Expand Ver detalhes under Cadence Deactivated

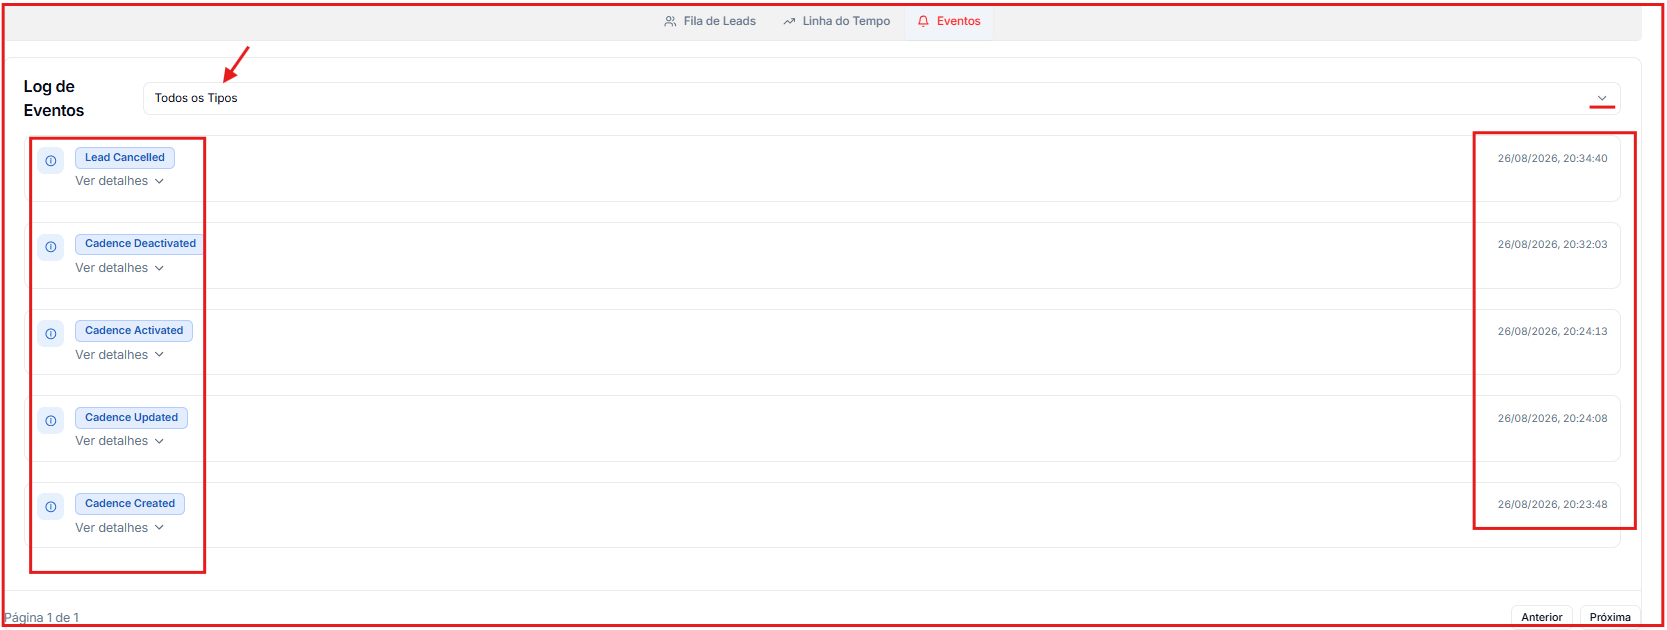[120, 268]
